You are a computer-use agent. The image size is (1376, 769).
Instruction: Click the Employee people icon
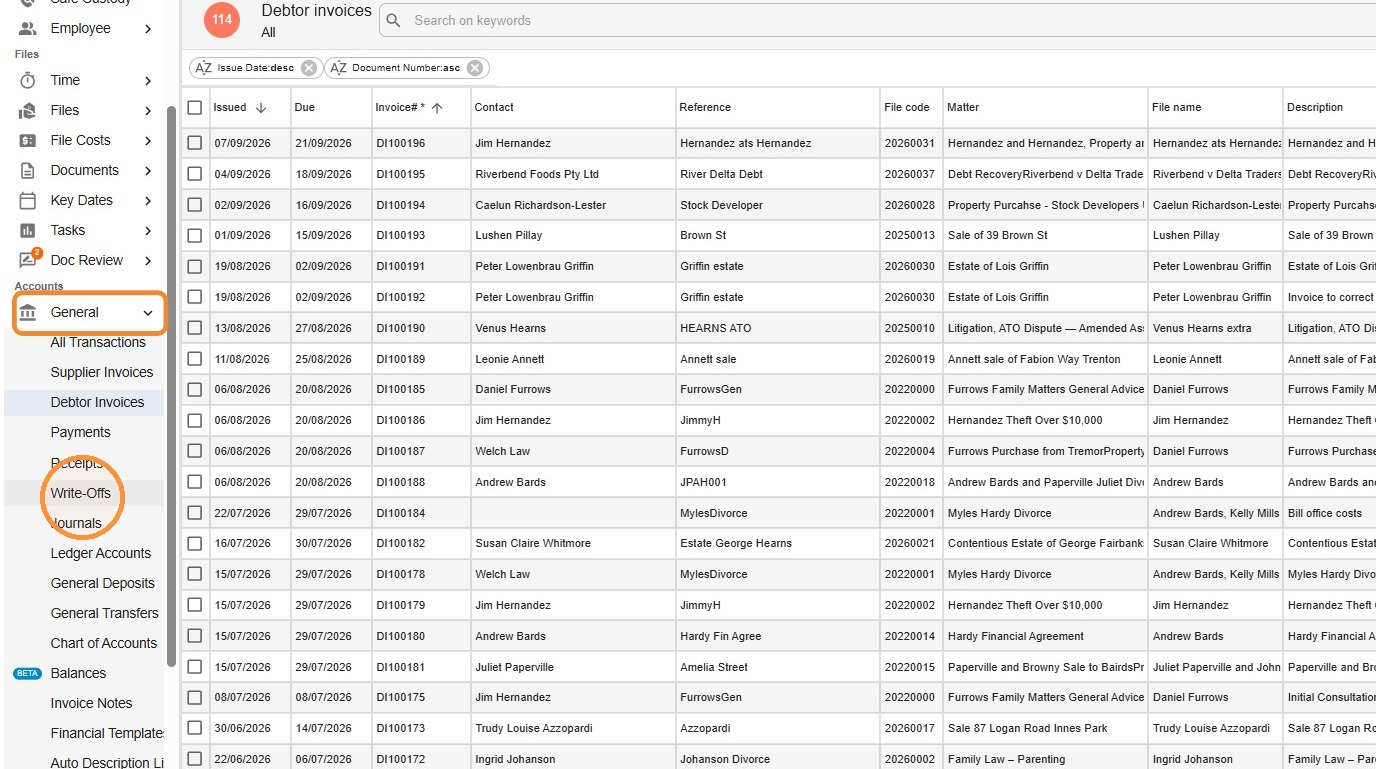(x=28, y=28)
